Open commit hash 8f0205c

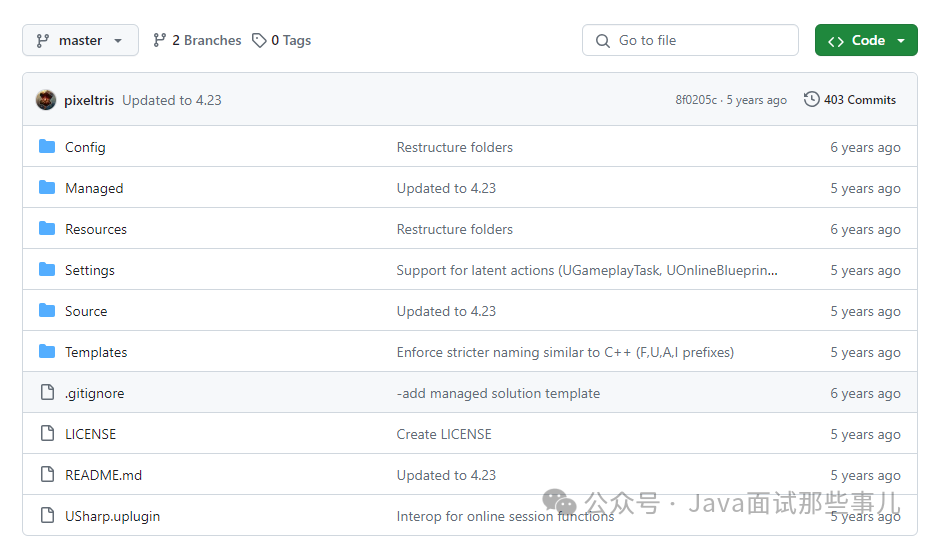tap(696, 100)
